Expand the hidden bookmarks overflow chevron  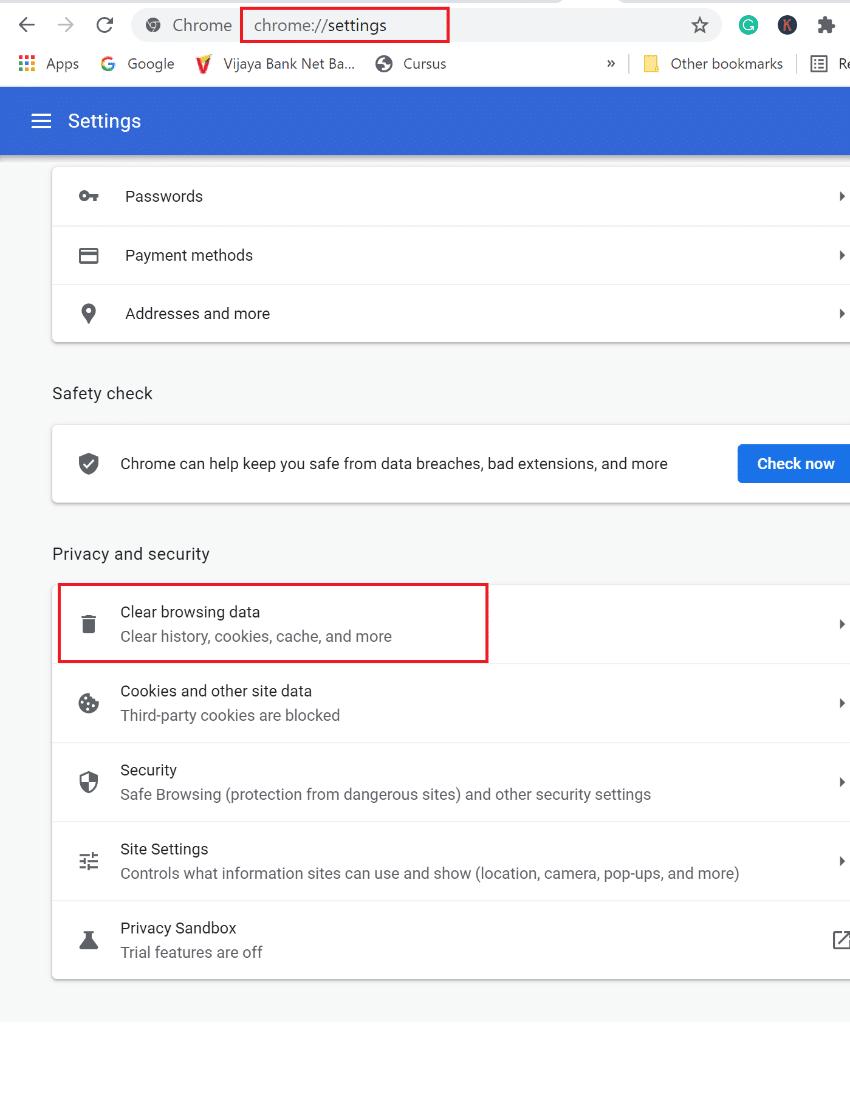tap(611, 63)
